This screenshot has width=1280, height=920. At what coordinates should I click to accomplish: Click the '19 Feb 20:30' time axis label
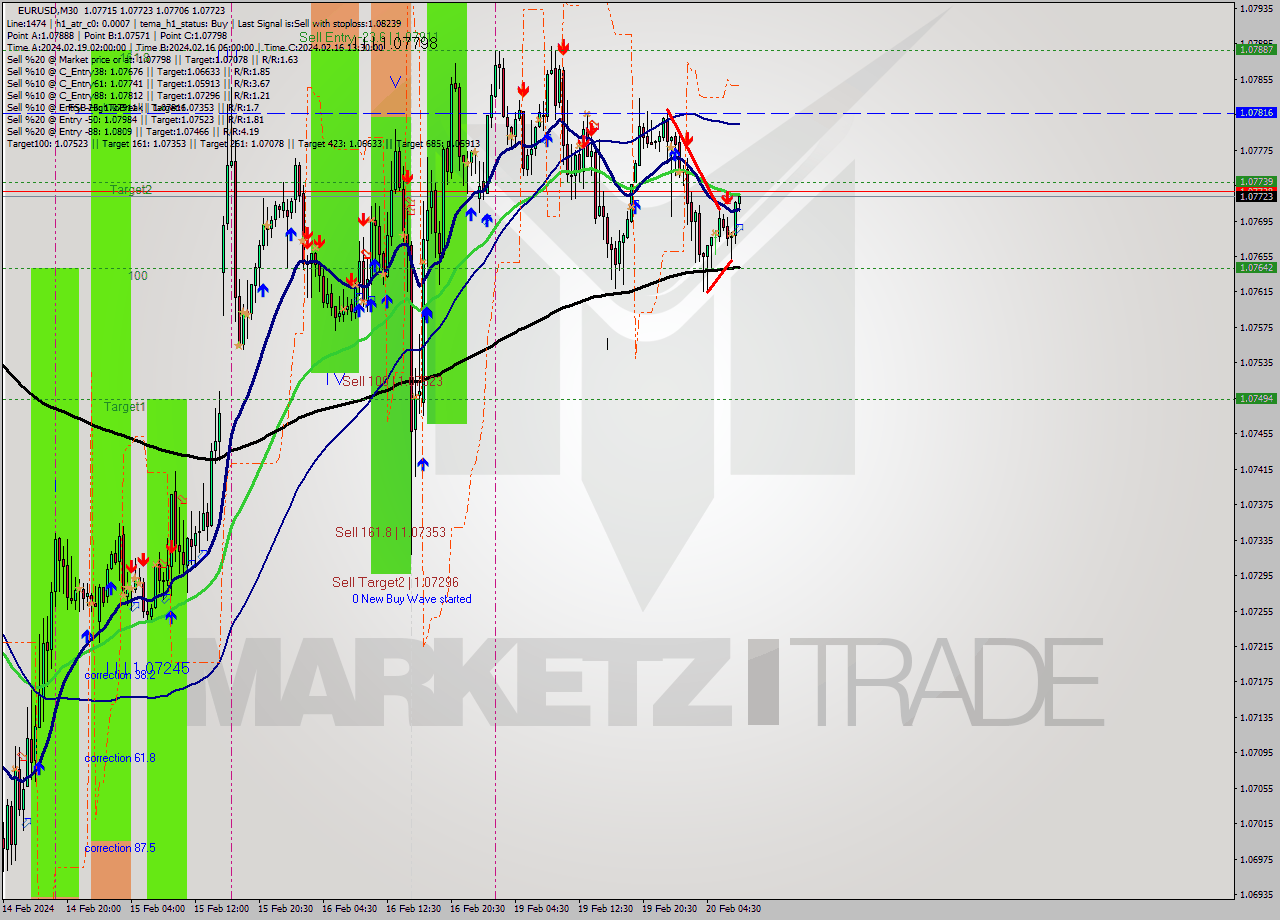[669, 909]
